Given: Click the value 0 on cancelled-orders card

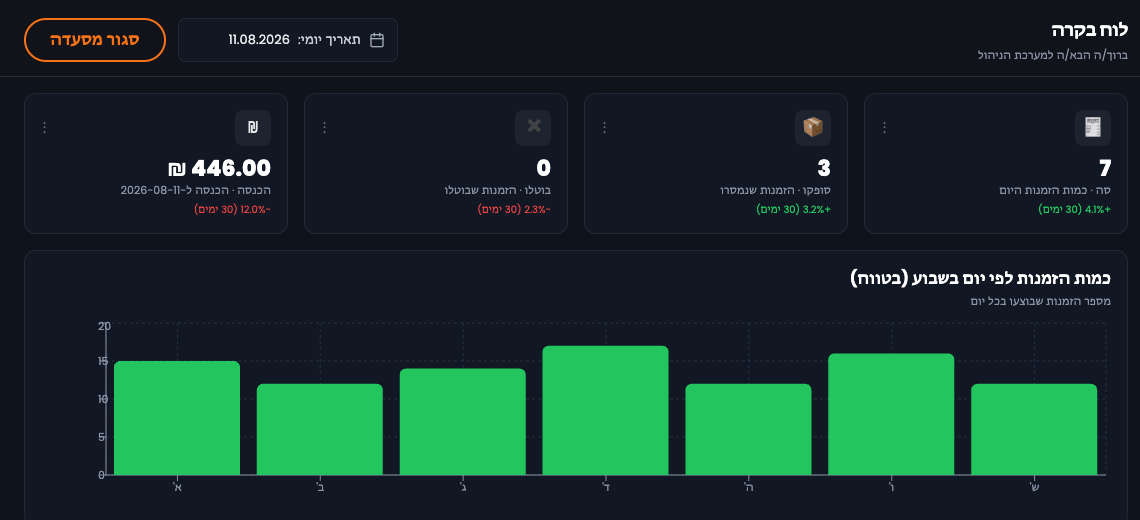Looking at the screenshot, I should coord(544,169).
